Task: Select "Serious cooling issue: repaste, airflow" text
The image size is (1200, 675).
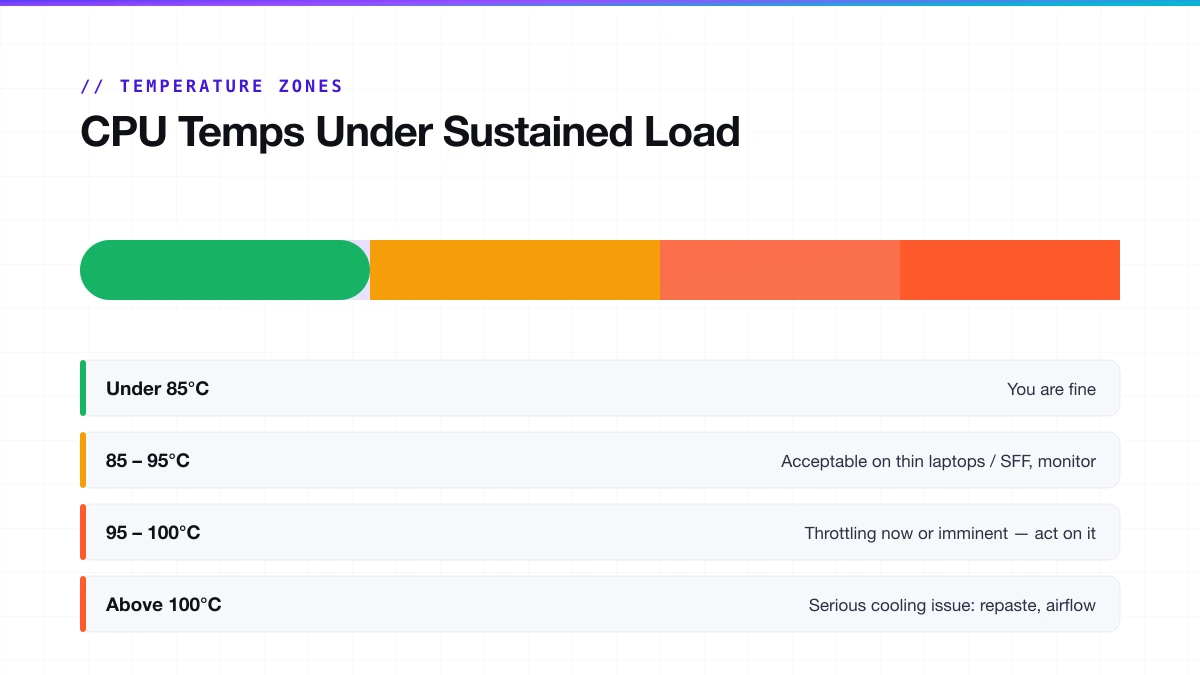Action: pos(952,605)
